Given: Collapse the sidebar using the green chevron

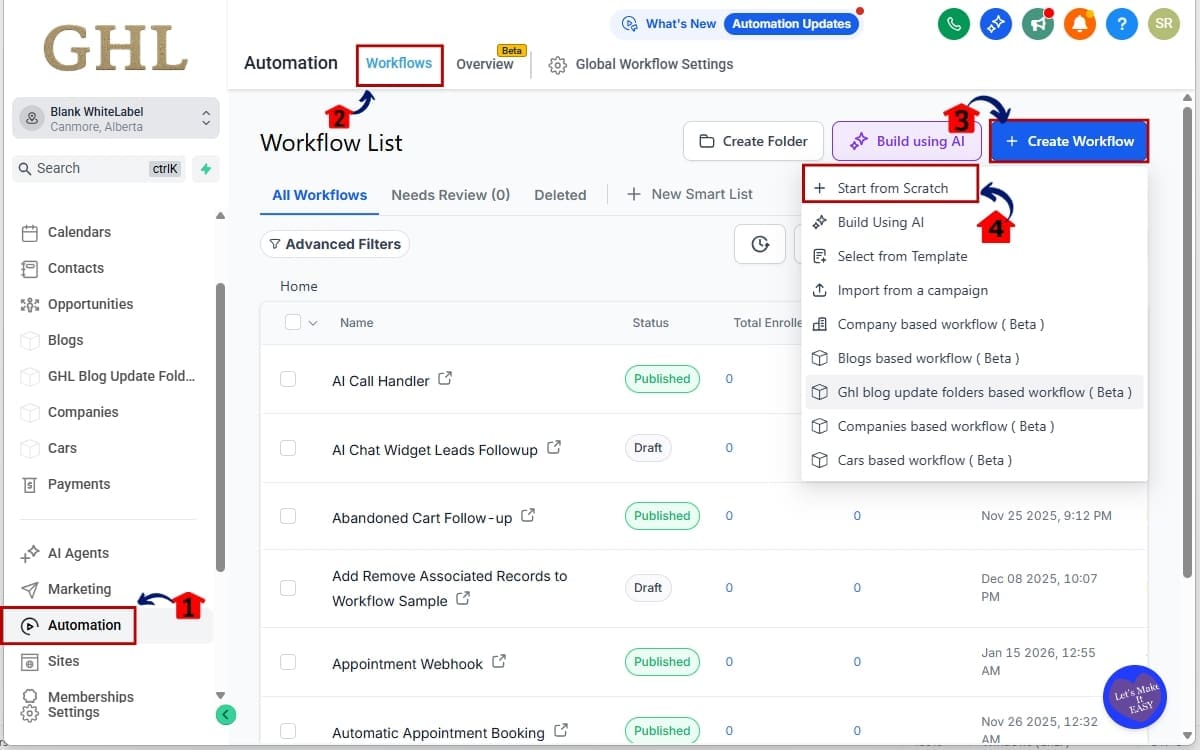Looking at the screenshot, I should pos(225,715).
